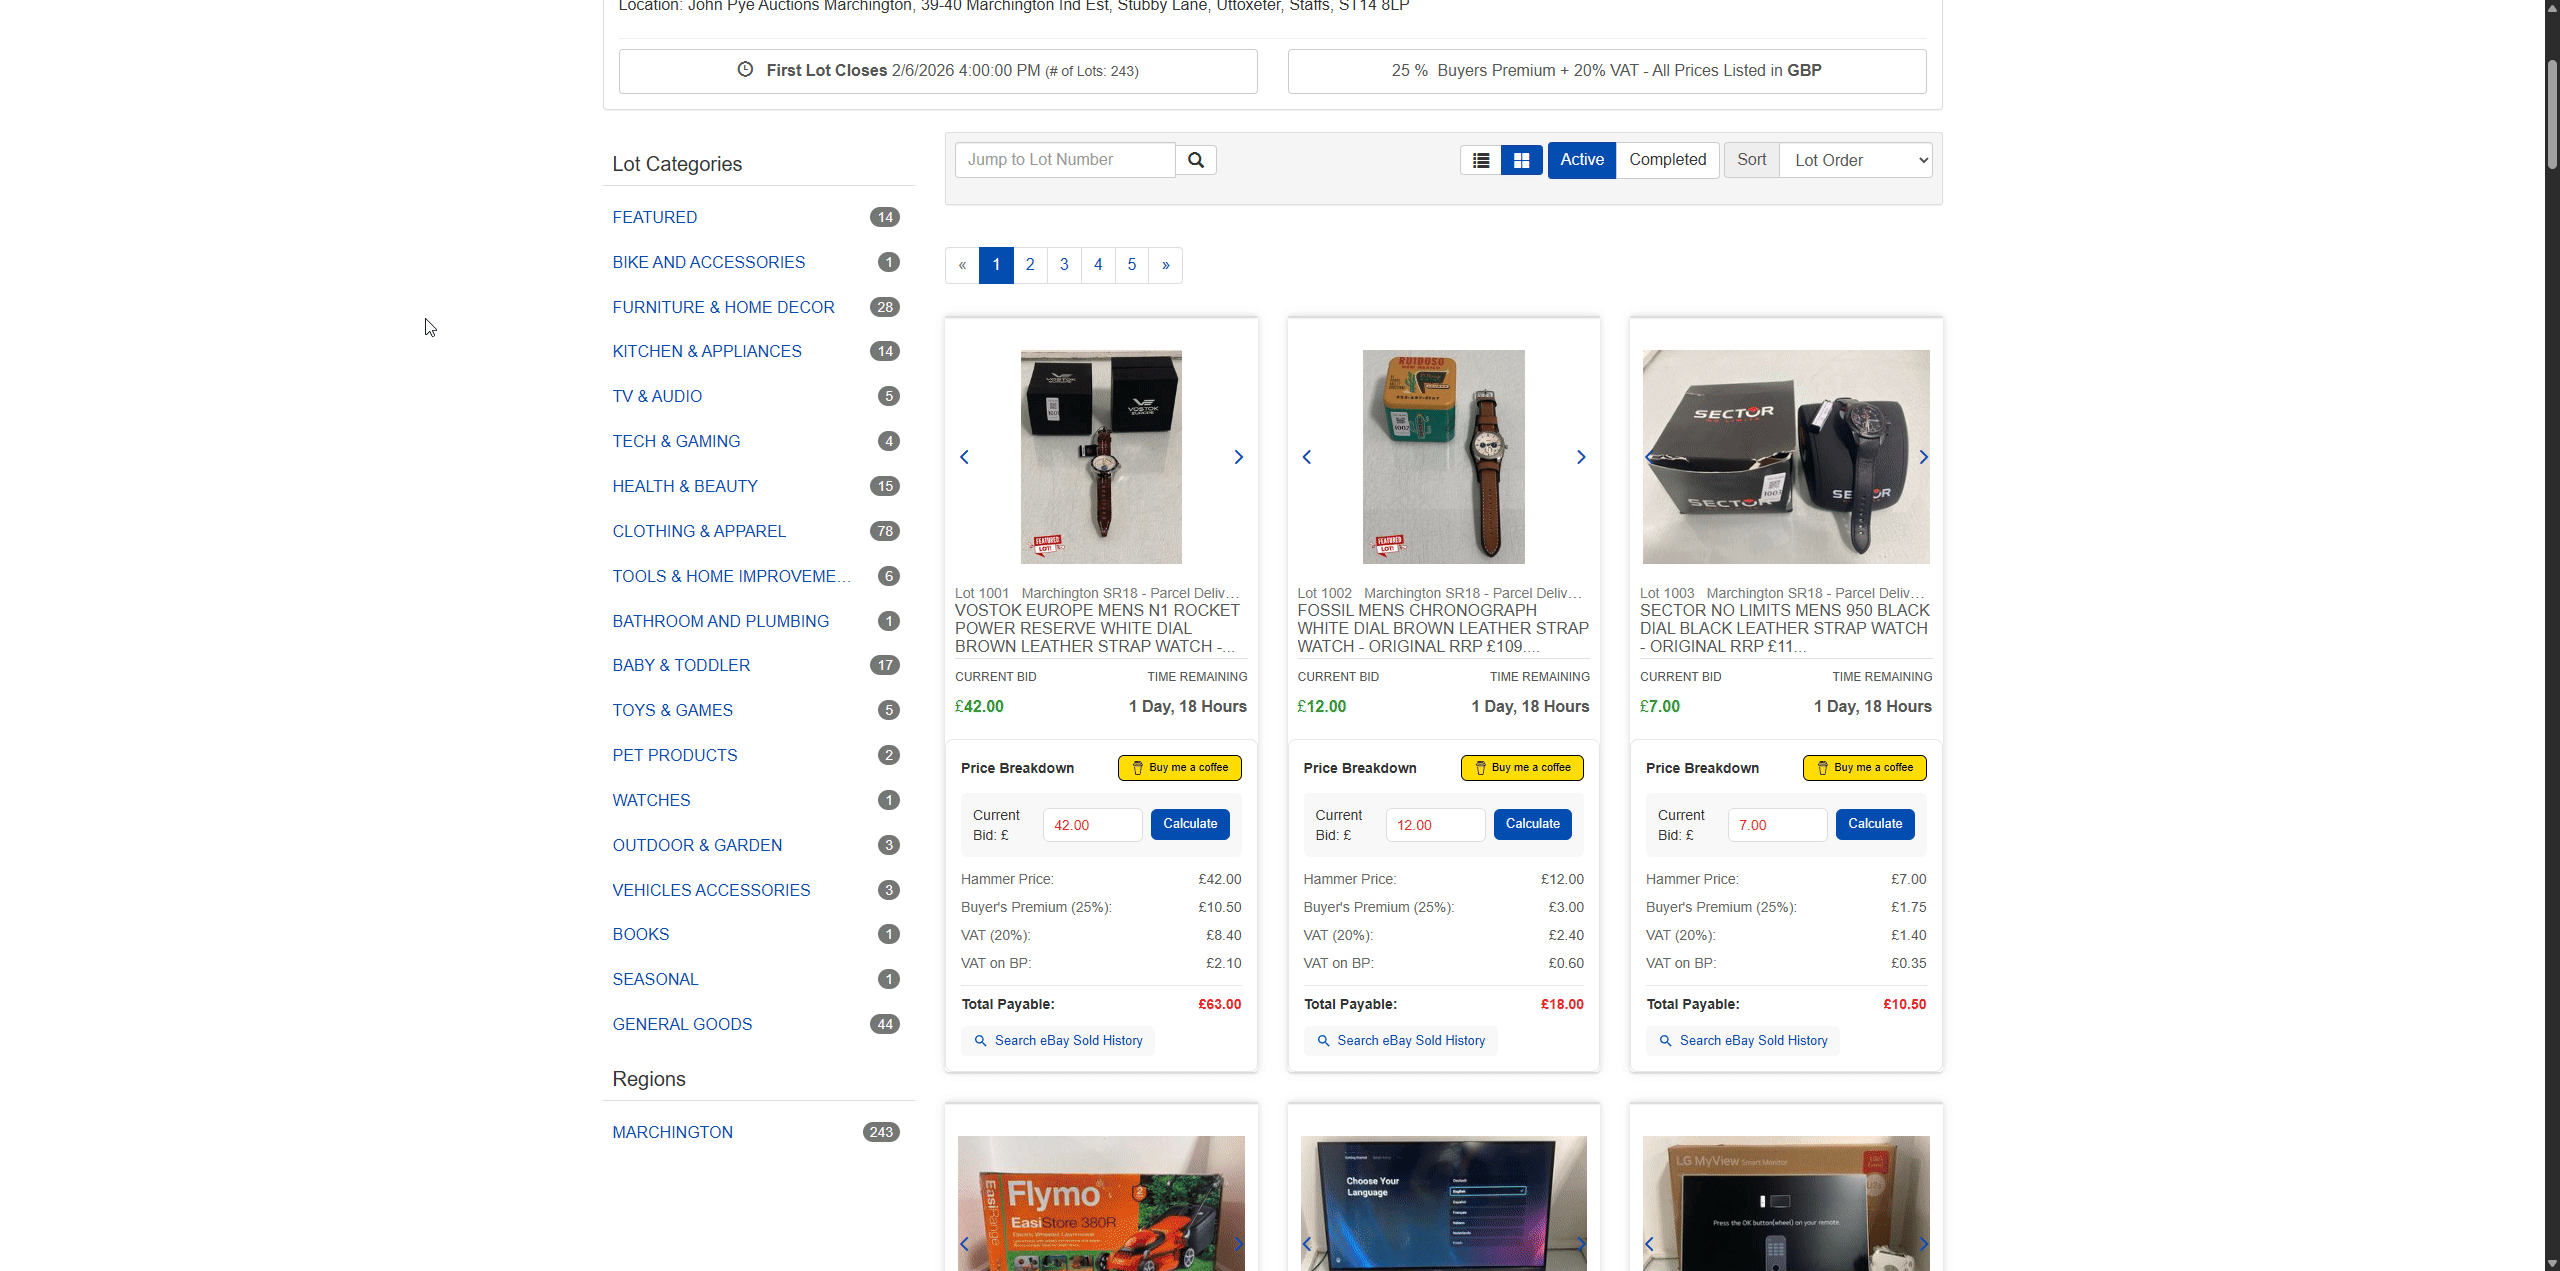Click the Current Bid input on Lot 1001
The width and height of the screenshot is (2560, 1271).
click(x=1091, y=824)
